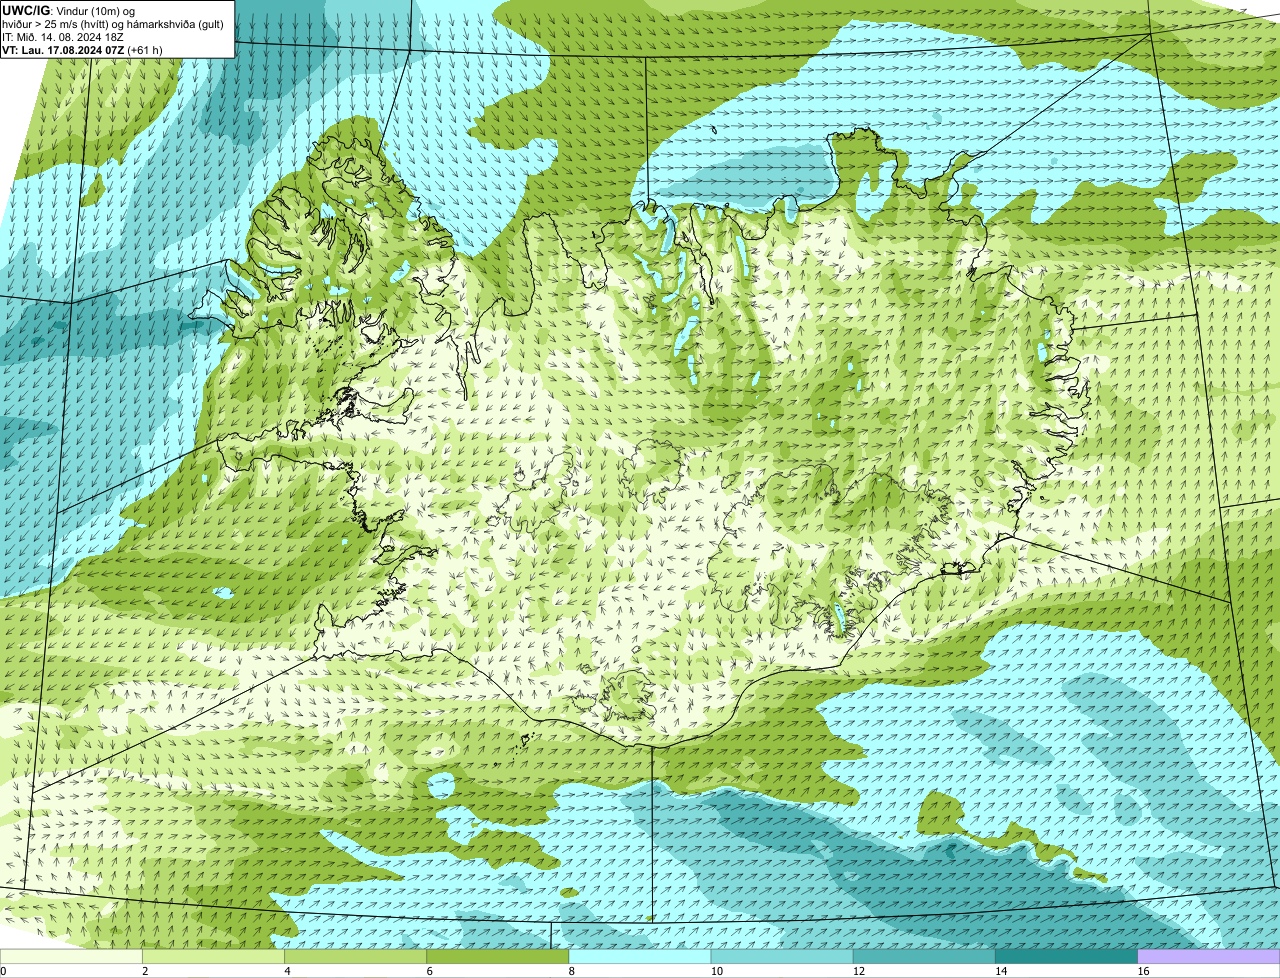The height and width of the screenshot is (978, 1280).
Task: Click the 12–14 m/s teal legend swatch
Action: 924,957
